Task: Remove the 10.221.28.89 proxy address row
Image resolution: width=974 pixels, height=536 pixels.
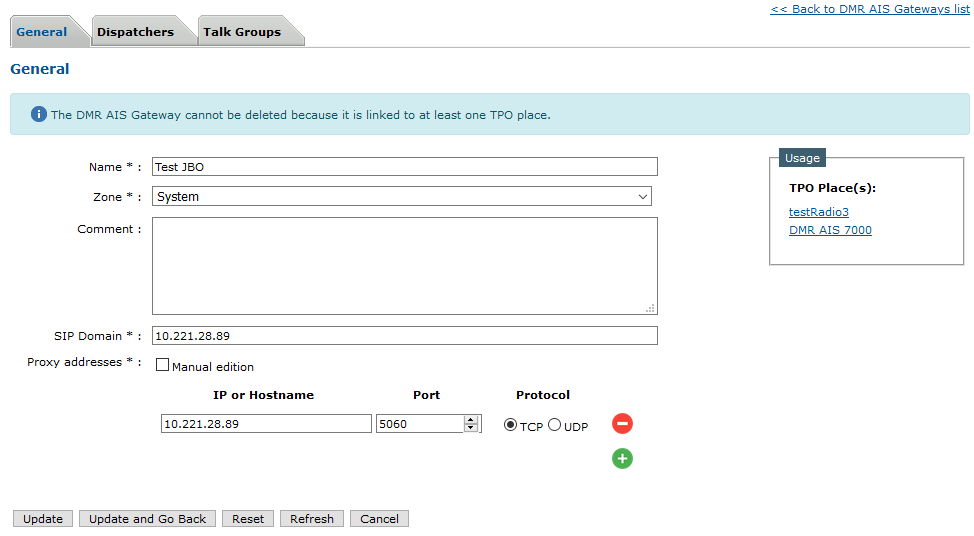Action: (622, 424)
